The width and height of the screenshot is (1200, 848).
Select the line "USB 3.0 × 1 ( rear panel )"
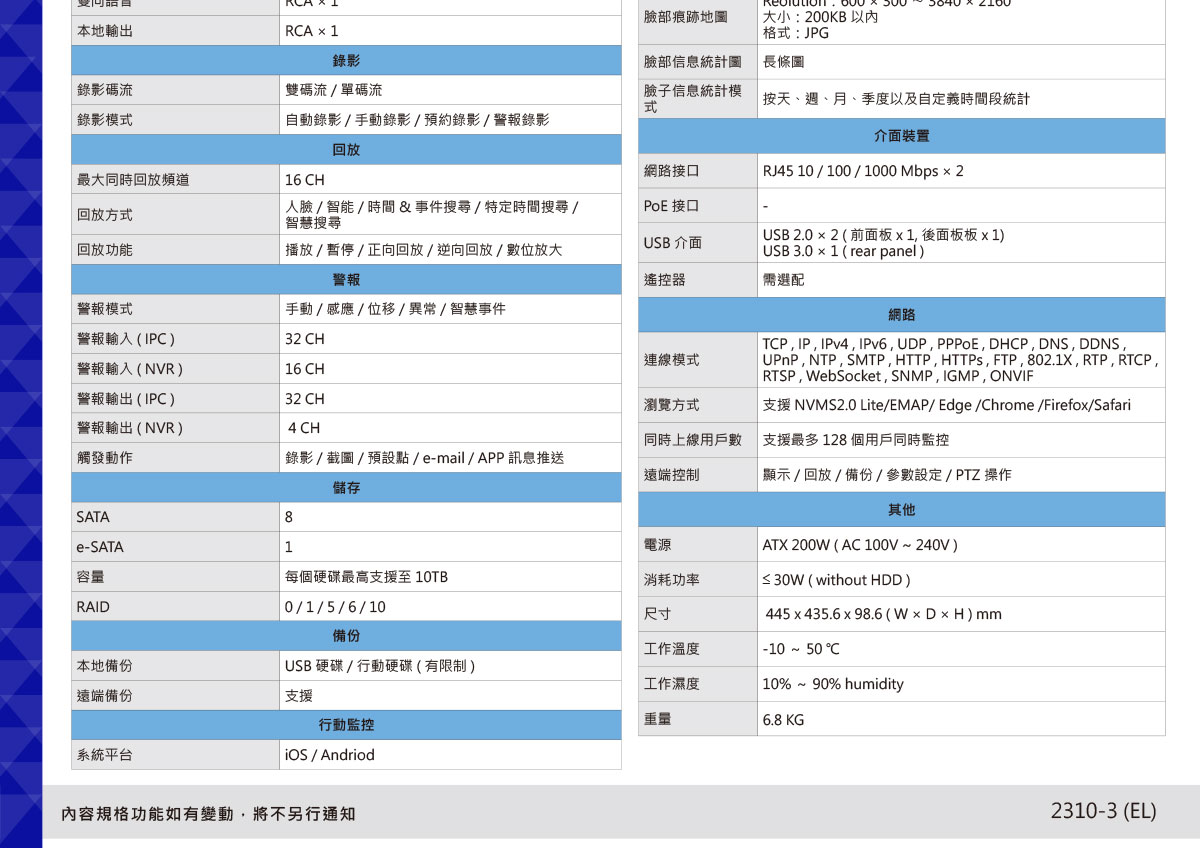pyautogui.click(x=843, y=252)
